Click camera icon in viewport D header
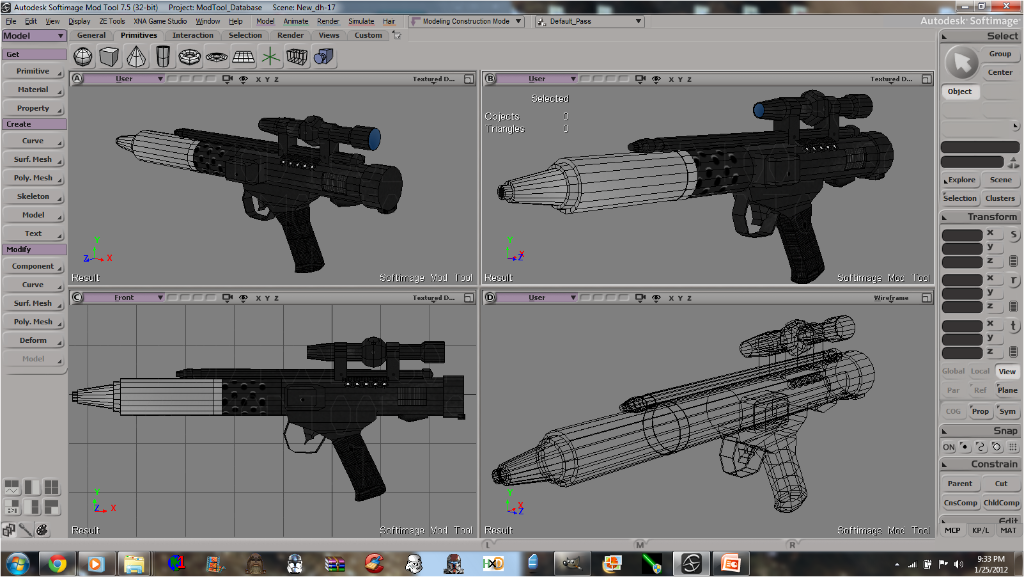This screenshot has width=1024, height=577. [640, 298]
